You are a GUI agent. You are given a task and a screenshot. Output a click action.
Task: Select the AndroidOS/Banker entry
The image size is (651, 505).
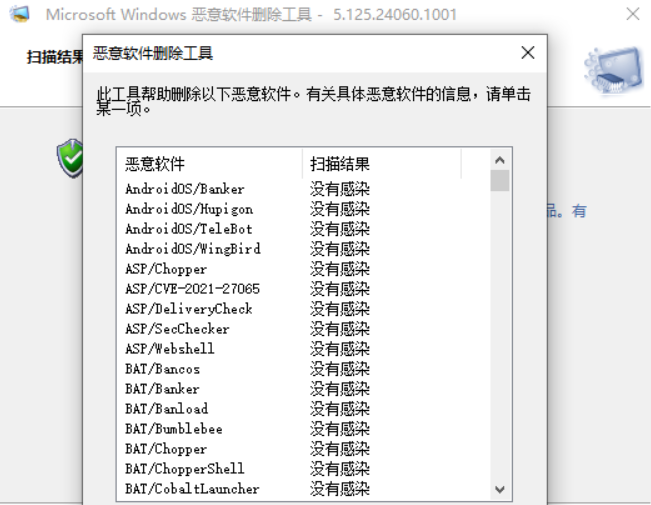tap(185, 189)
